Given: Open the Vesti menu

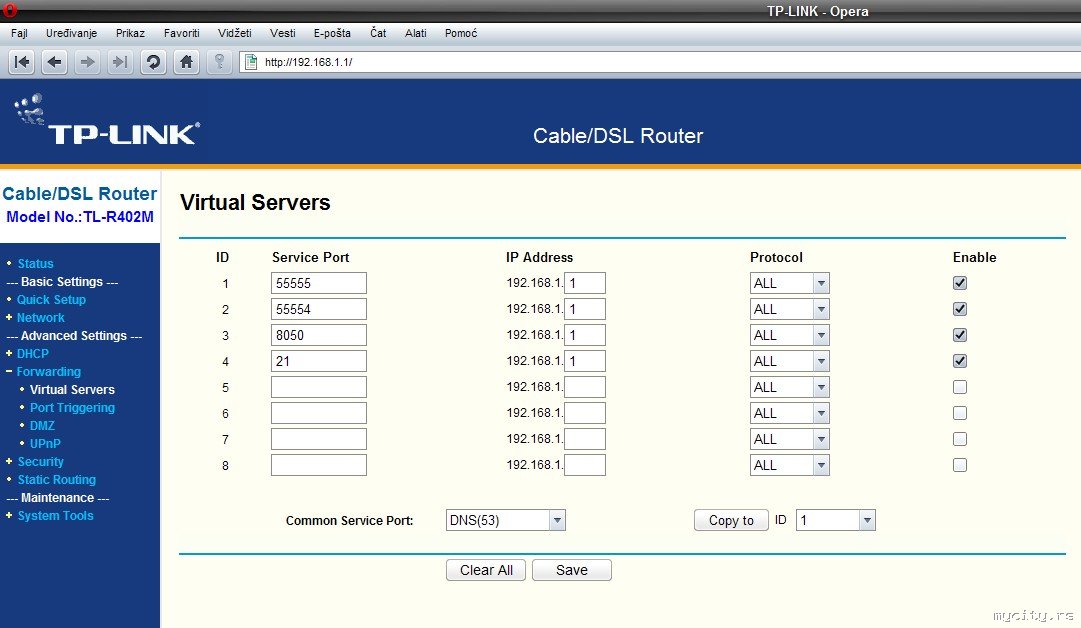Looking at the screenshot, I should tap(283, 33).
